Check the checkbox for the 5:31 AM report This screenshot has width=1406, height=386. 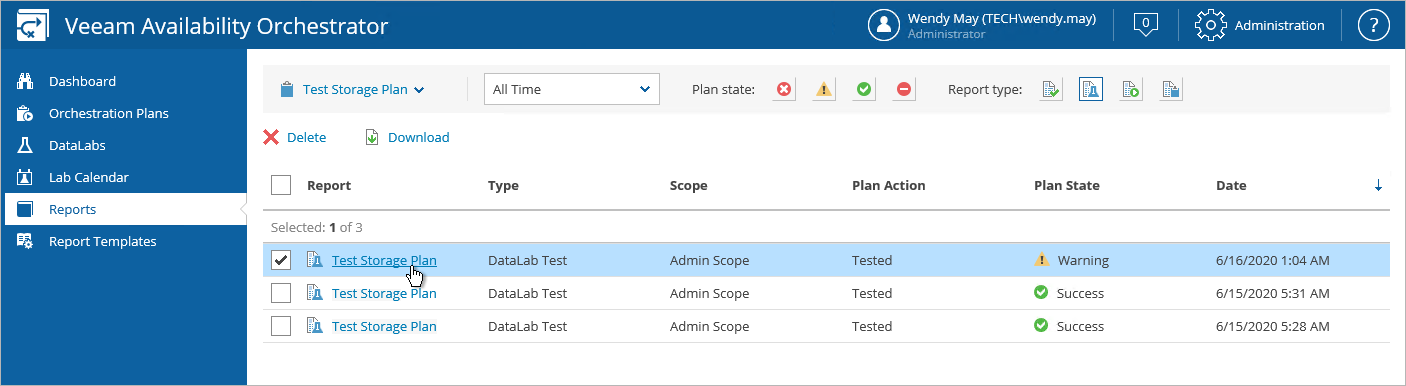tap(281, 293)
